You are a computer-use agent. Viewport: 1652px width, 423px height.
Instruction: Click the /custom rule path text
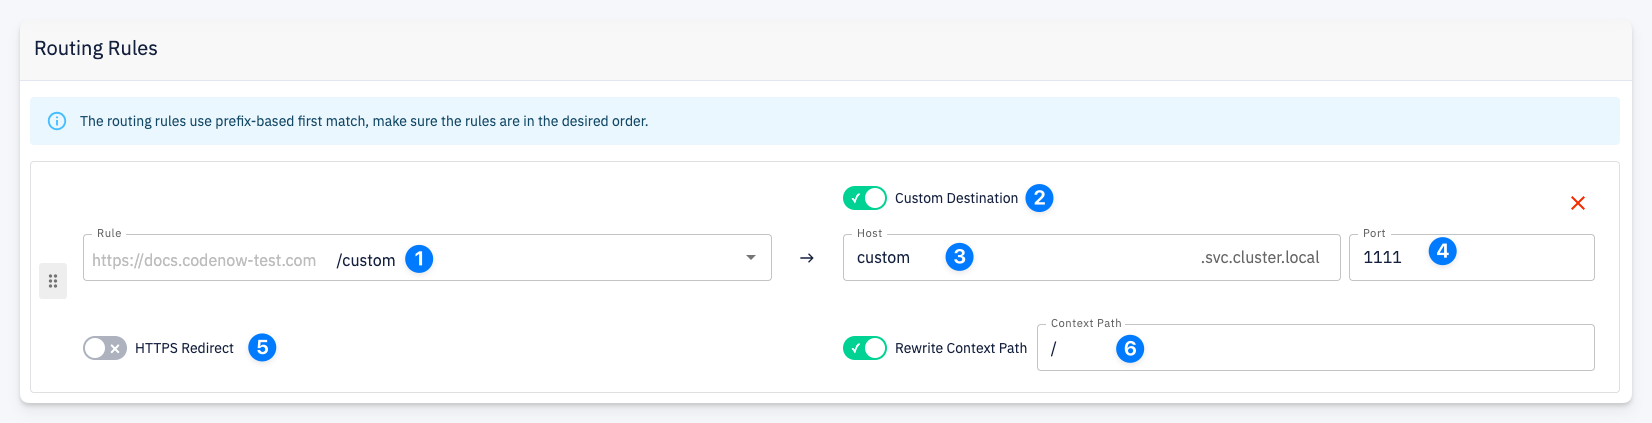pyautogui.click(x=366, y=260)
